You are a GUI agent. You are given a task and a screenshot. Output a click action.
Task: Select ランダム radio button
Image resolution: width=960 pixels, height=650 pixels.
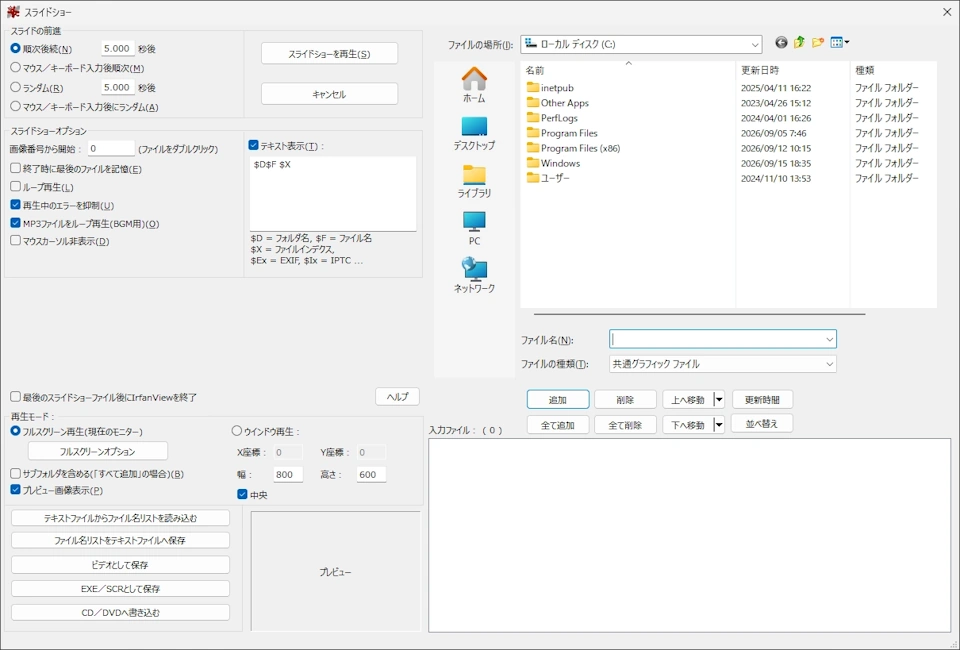pyautogui.click(x=15, y=88)
